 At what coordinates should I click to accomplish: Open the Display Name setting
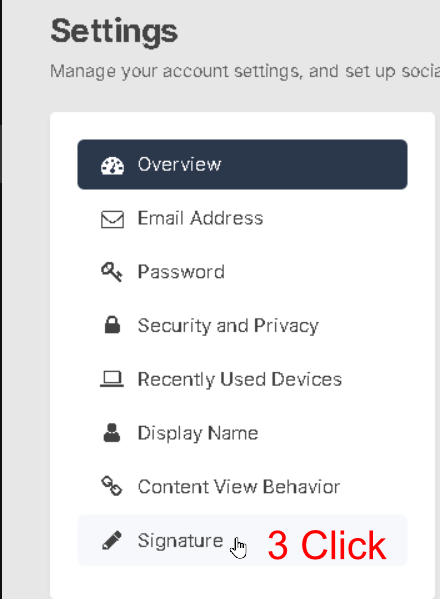pos(242,433)
